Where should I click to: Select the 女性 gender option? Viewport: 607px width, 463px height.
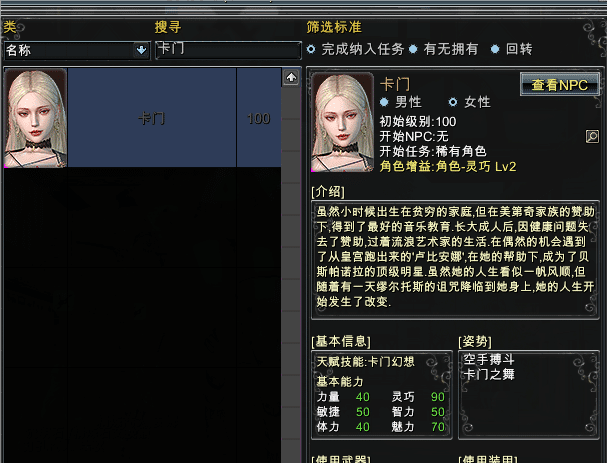click(470, 102)
